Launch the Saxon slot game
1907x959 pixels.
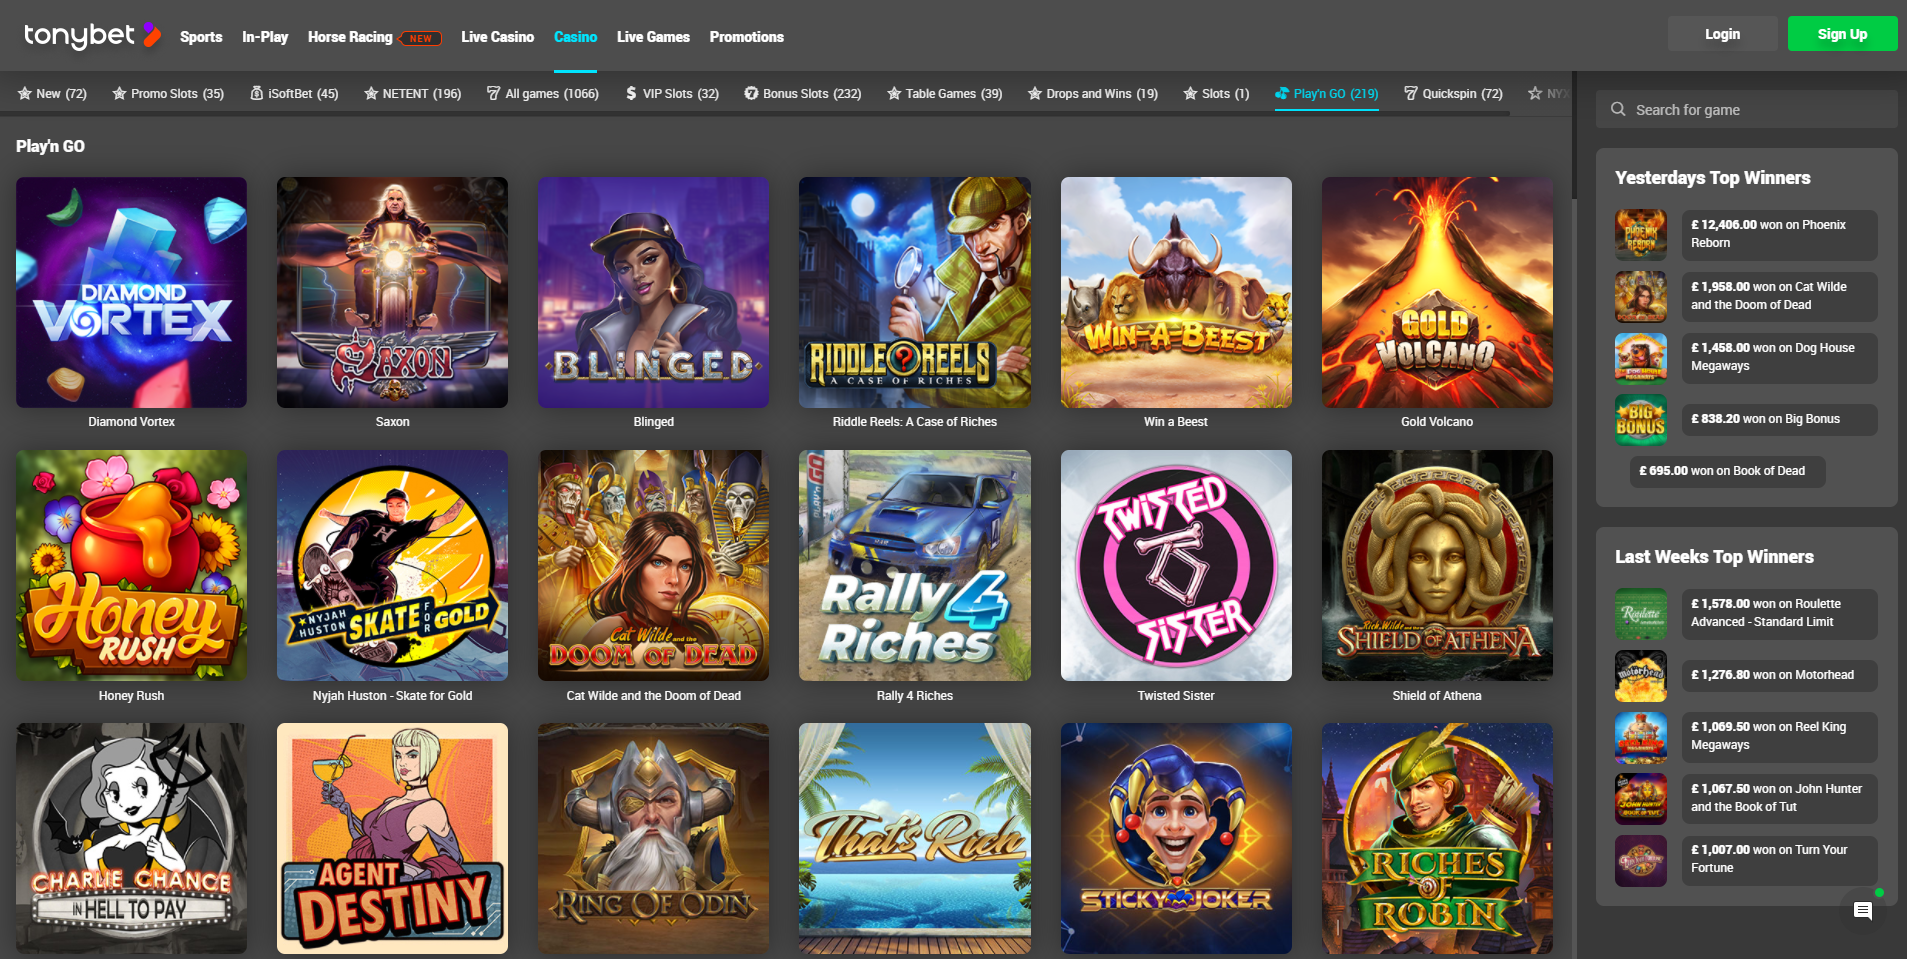392,292
